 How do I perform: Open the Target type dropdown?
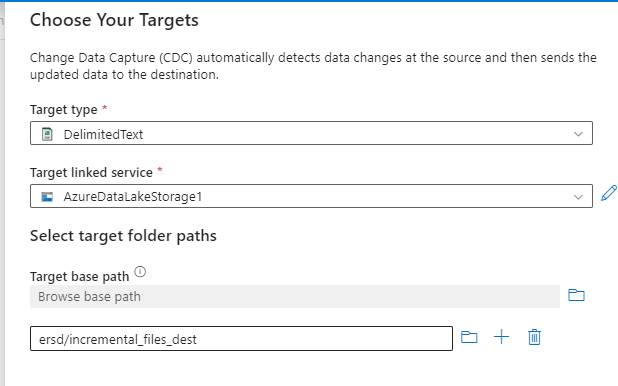coord(311,133)
